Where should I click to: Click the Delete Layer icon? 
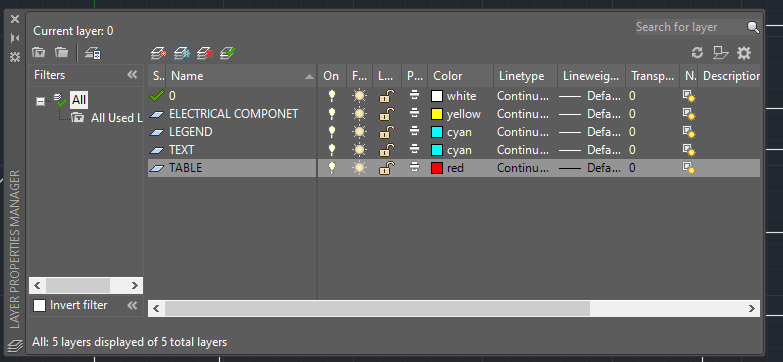(205, 53)
